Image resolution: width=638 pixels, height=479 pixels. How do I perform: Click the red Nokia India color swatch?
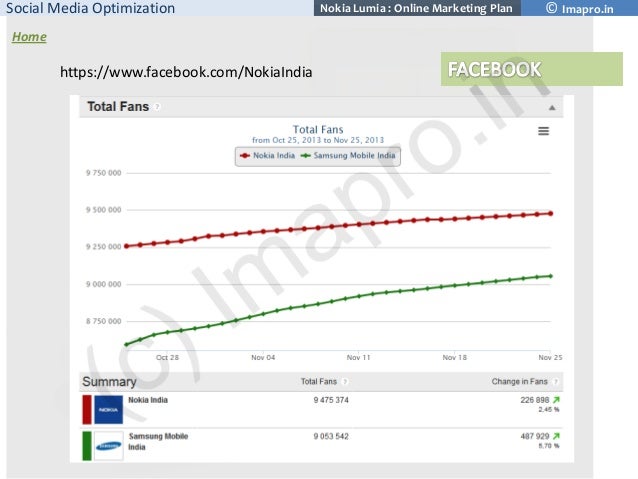[87, 409]
